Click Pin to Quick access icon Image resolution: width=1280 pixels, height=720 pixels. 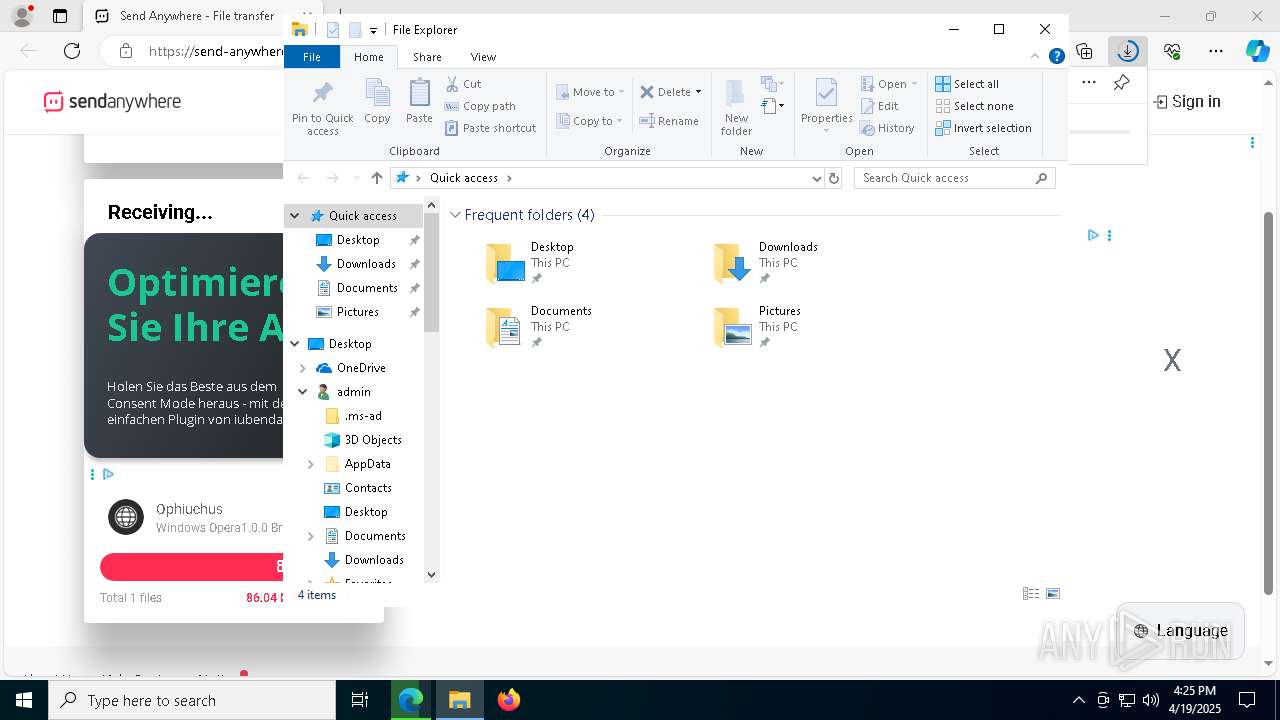(322, 108)
